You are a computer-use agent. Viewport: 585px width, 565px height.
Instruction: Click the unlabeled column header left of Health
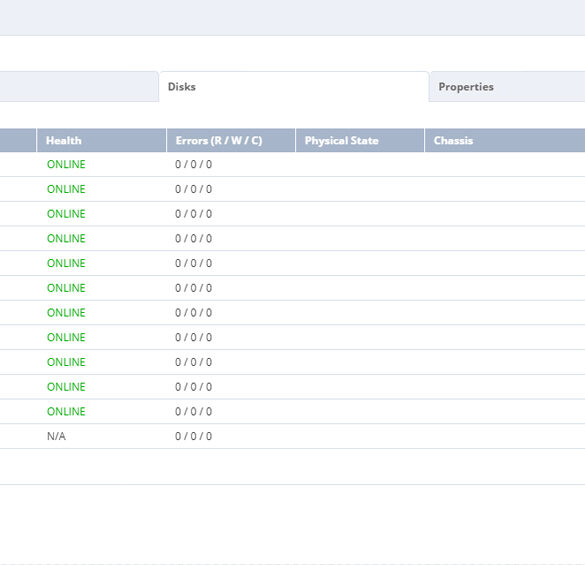click(x=18, y=140)
